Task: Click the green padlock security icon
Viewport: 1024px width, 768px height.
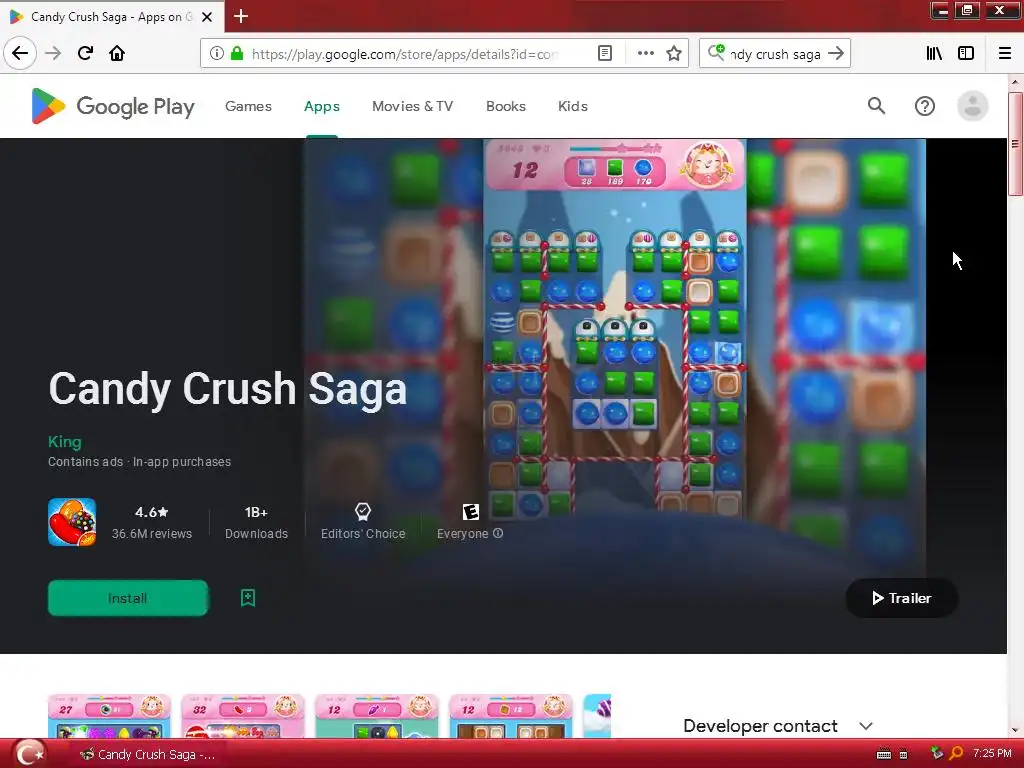Action: [x=237, y=54]
